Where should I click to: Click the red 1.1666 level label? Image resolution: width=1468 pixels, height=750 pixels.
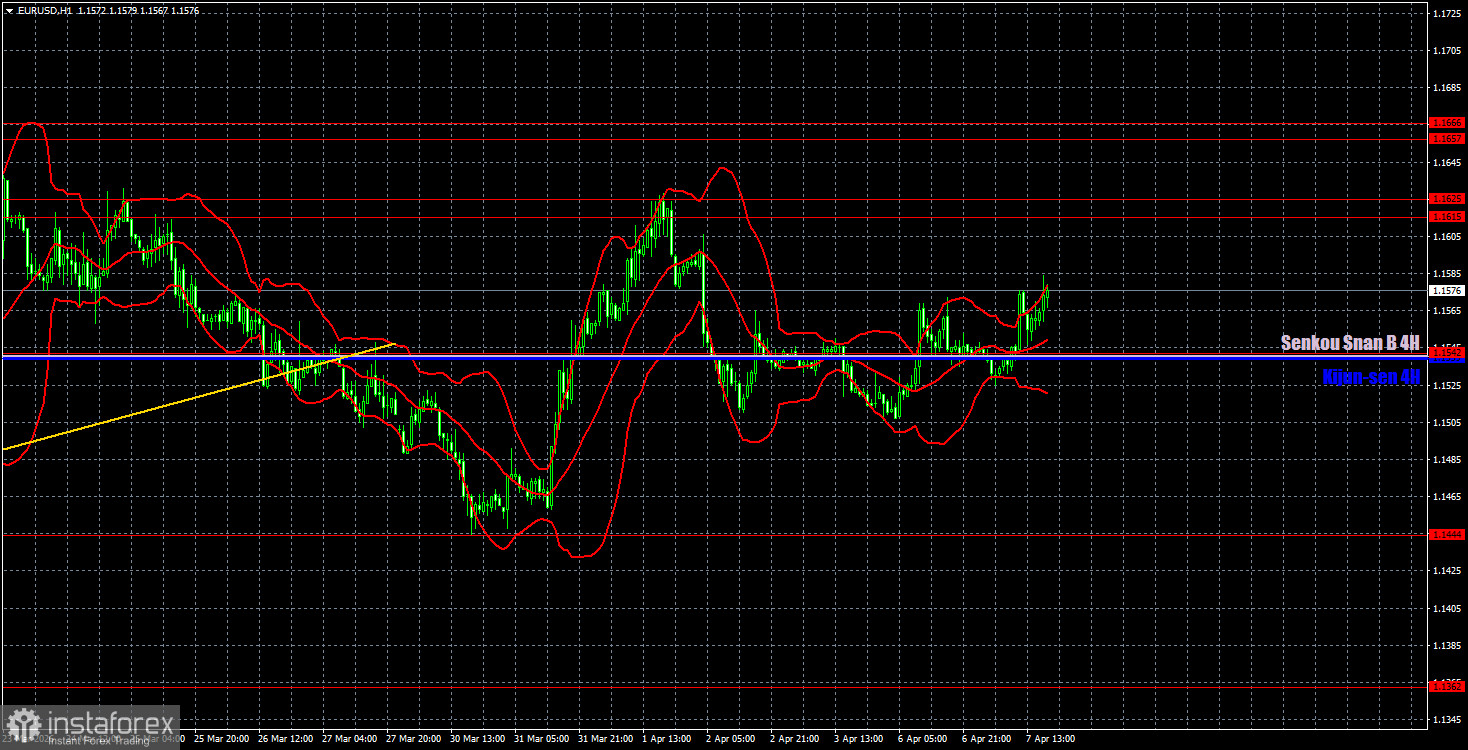coord(1447,122)
